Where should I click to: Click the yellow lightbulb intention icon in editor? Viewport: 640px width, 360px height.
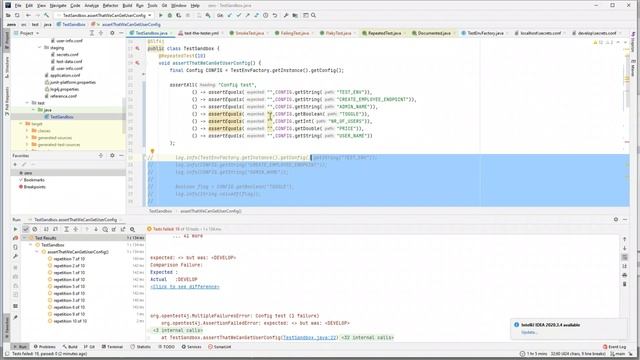tap(152, 151)
